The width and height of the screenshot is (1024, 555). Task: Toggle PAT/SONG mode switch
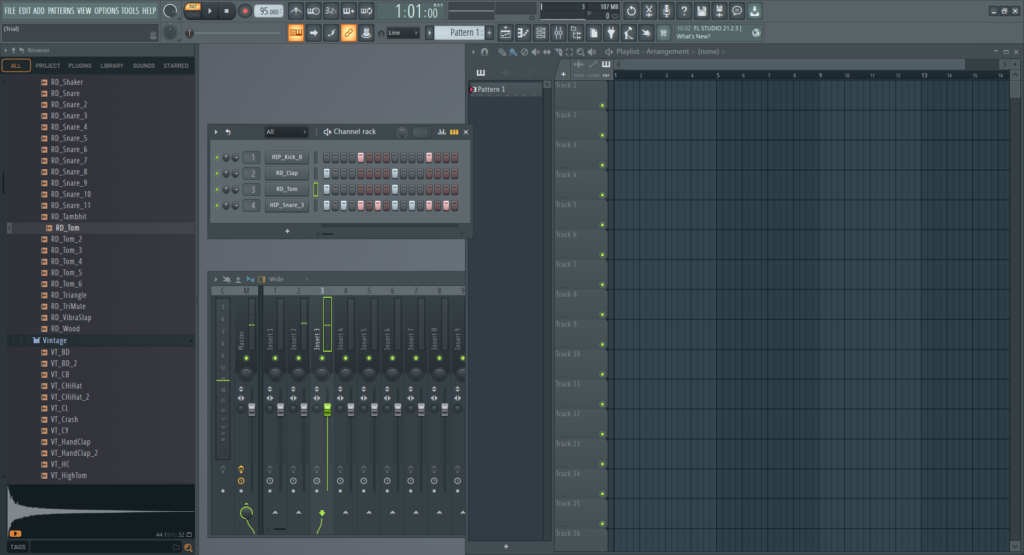click(x=193, y=9)
